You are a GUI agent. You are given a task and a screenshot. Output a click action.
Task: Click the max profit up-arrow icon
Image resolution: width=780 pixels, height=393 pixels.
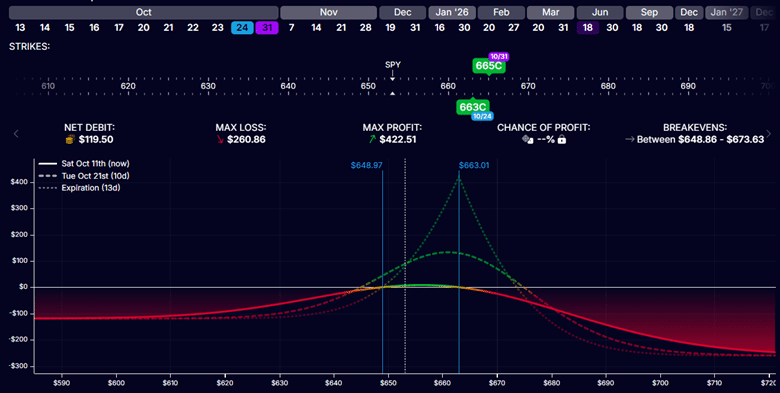click(x=372, y=140)
